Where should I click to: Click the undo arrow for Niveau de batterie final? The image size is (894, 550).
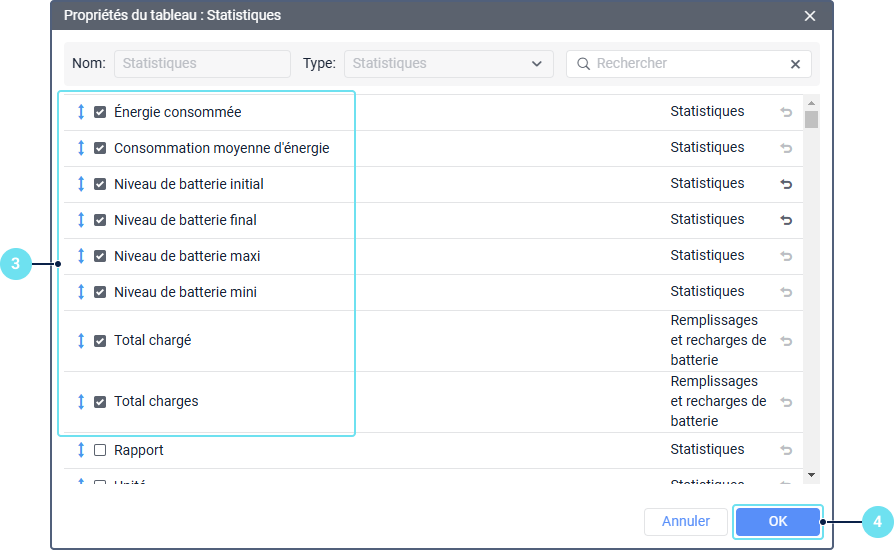pyautogui.click(x=786, y=220)
